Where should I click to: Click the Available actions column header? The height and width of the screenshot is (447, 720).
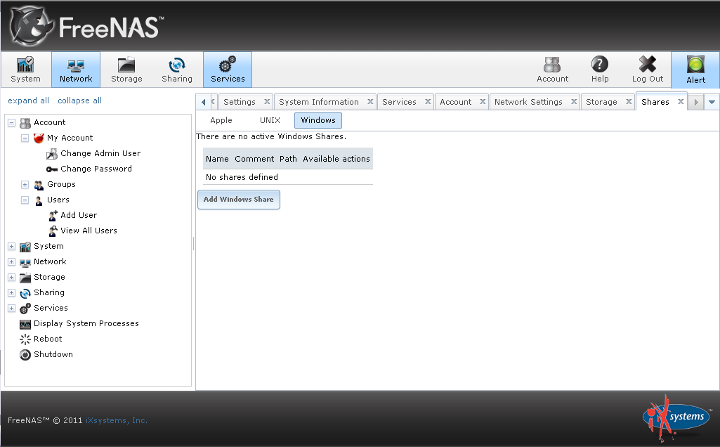point(336,159)
